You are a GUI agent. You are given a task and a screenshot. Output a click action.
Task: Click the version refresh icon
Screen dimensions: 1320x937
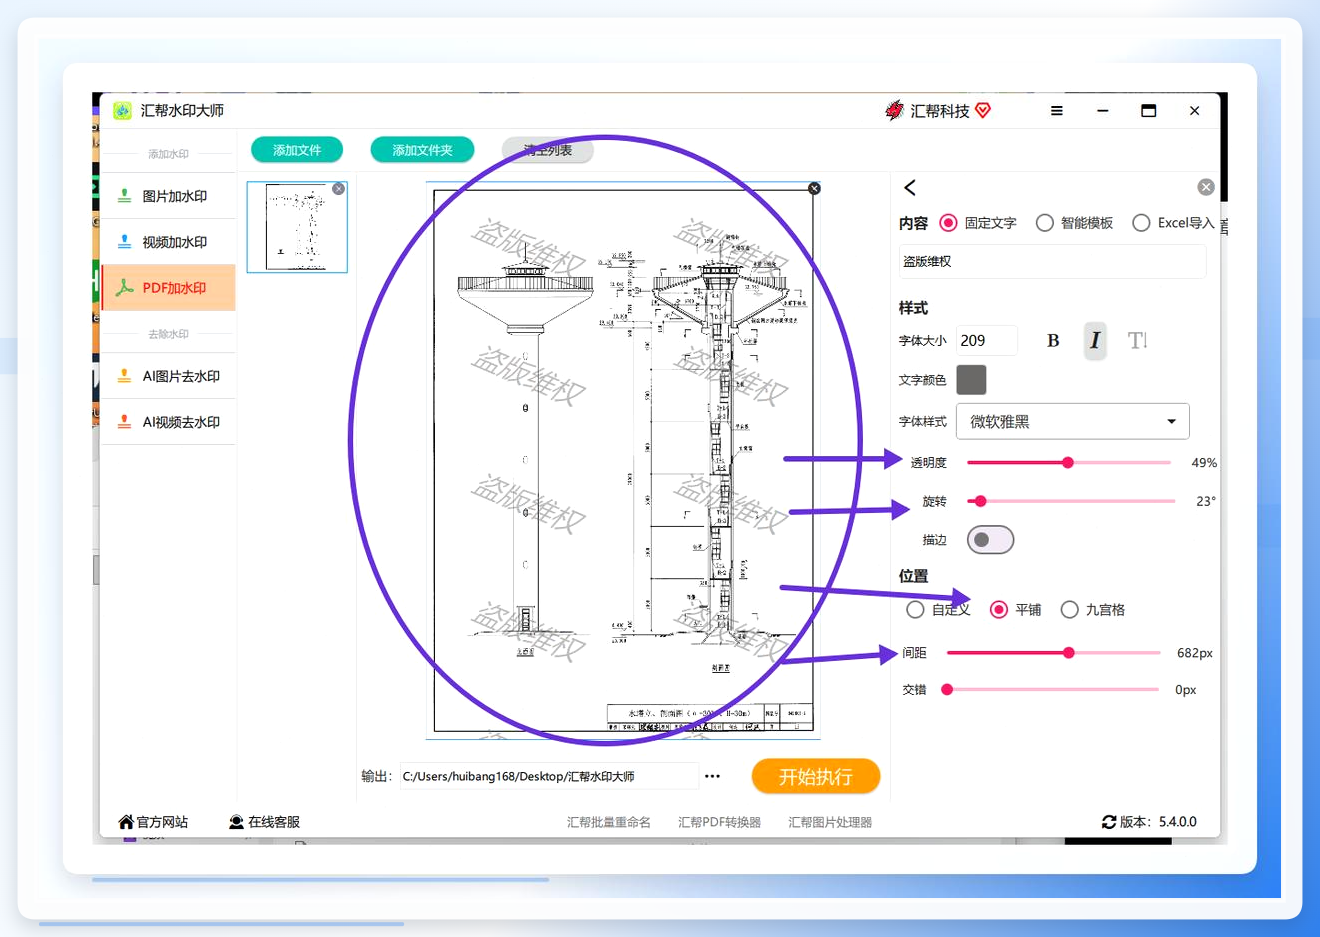click(x=1108, y=822)
